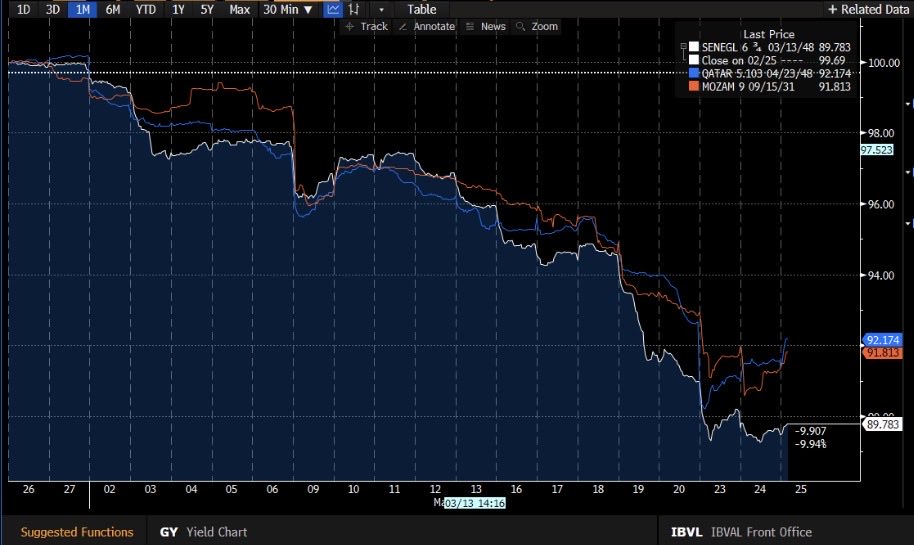Click the -9.907 change value
The image size is (914, 545).
(x=811, y=431)
